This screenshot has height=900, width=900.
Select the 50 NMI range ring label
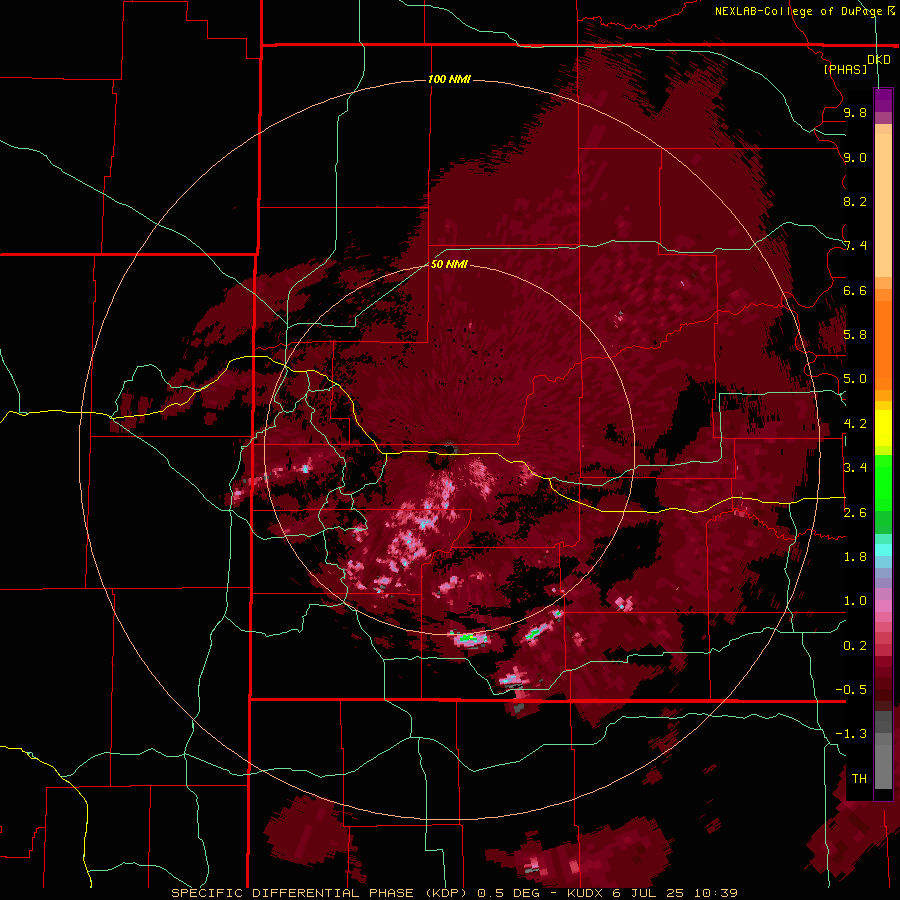(x=449, y=264)
